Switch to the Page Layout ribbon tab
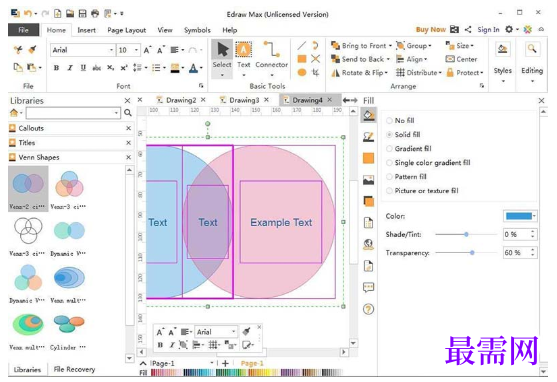This screenshot has height=382, width=557. [127, 30]
